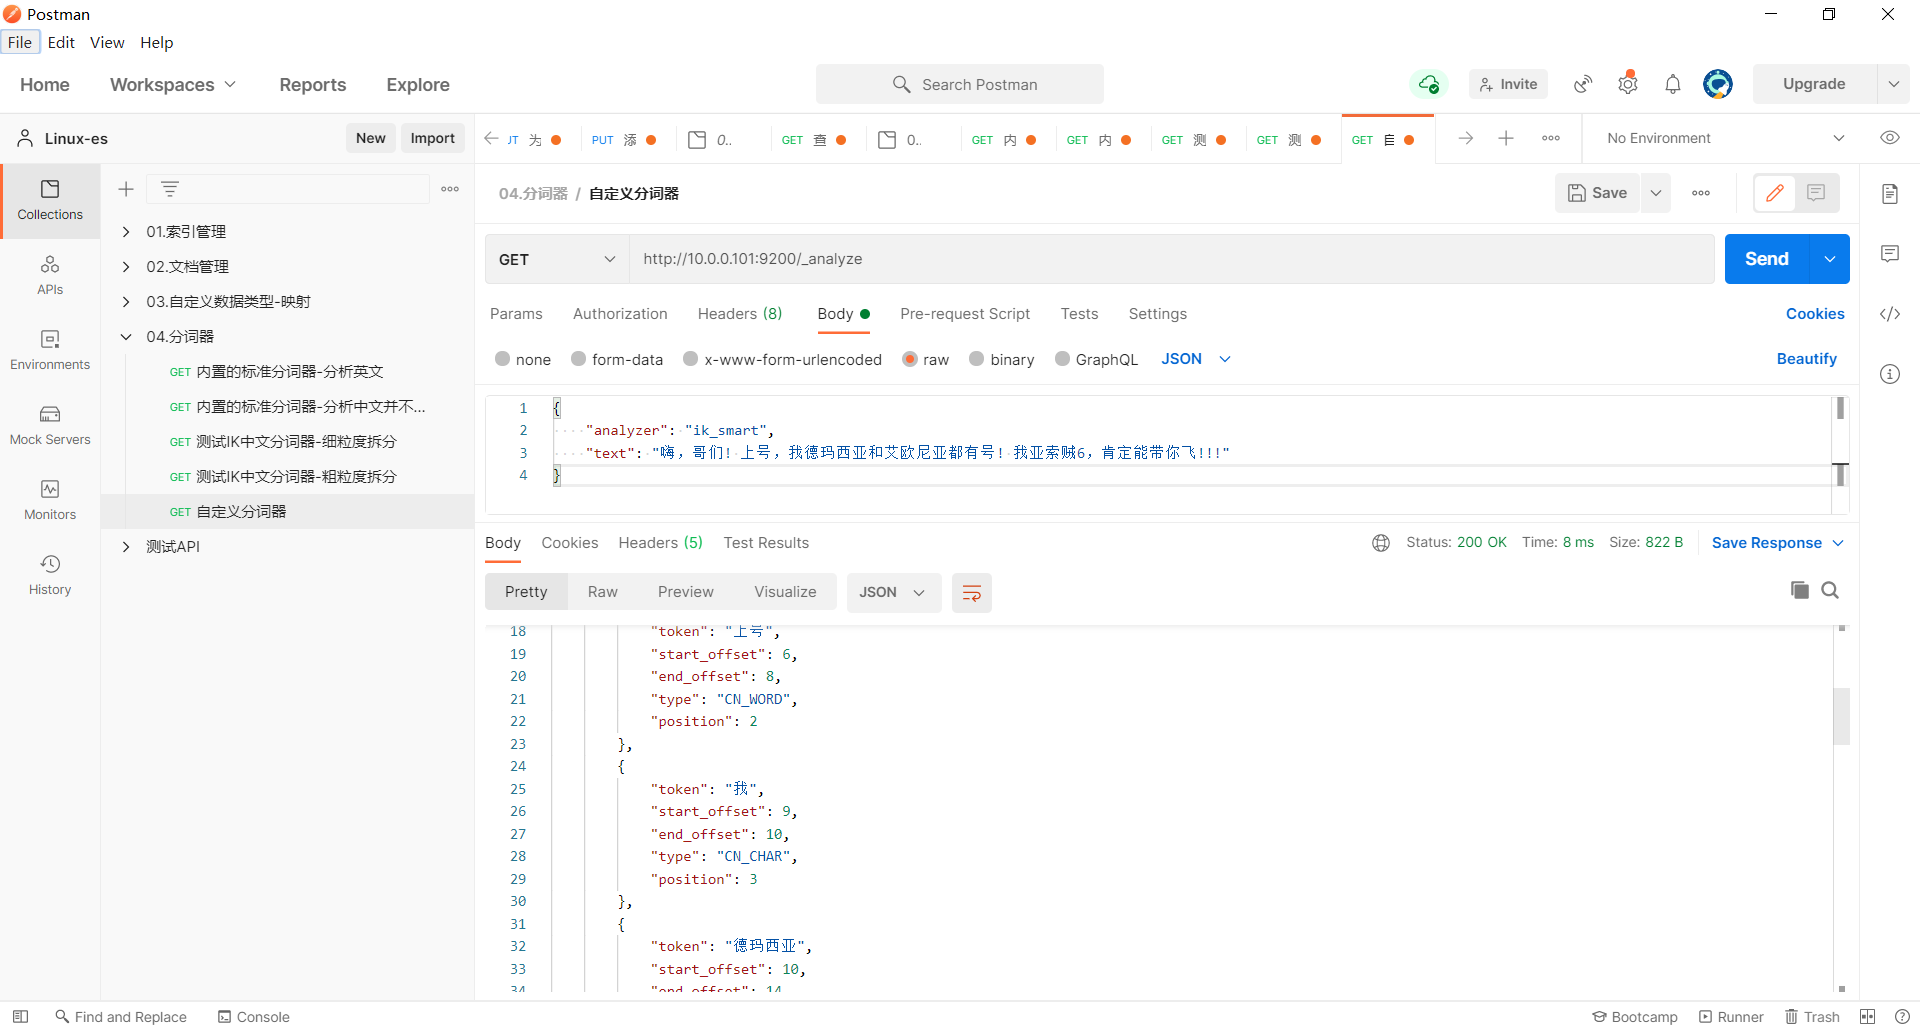The height and width of the screenshot is (1030, 1920).
Task: Open Postman settings gear icon
Action: [x=1628, y=84]
